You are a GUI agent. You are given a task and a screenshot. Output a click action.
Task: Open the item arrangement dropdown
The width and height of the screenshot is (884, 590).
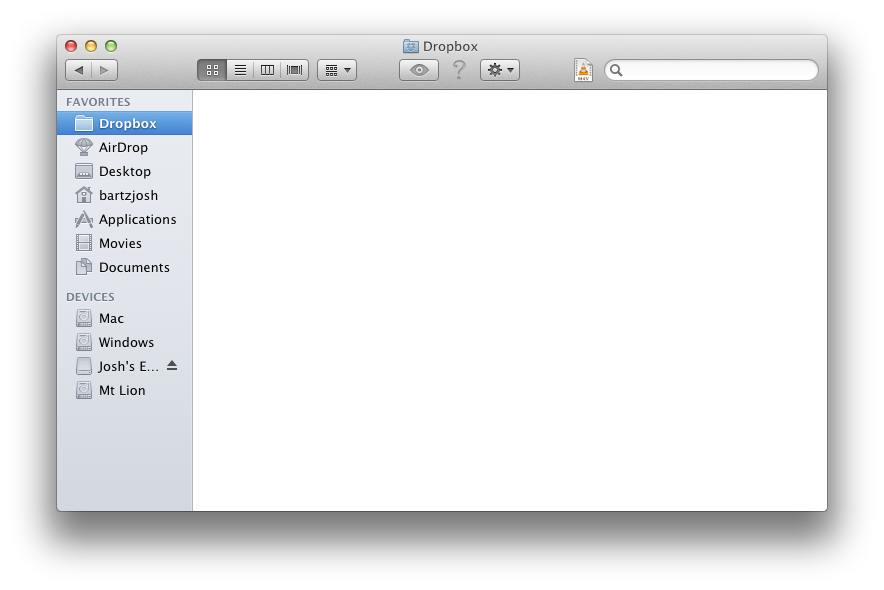point(337,70)
